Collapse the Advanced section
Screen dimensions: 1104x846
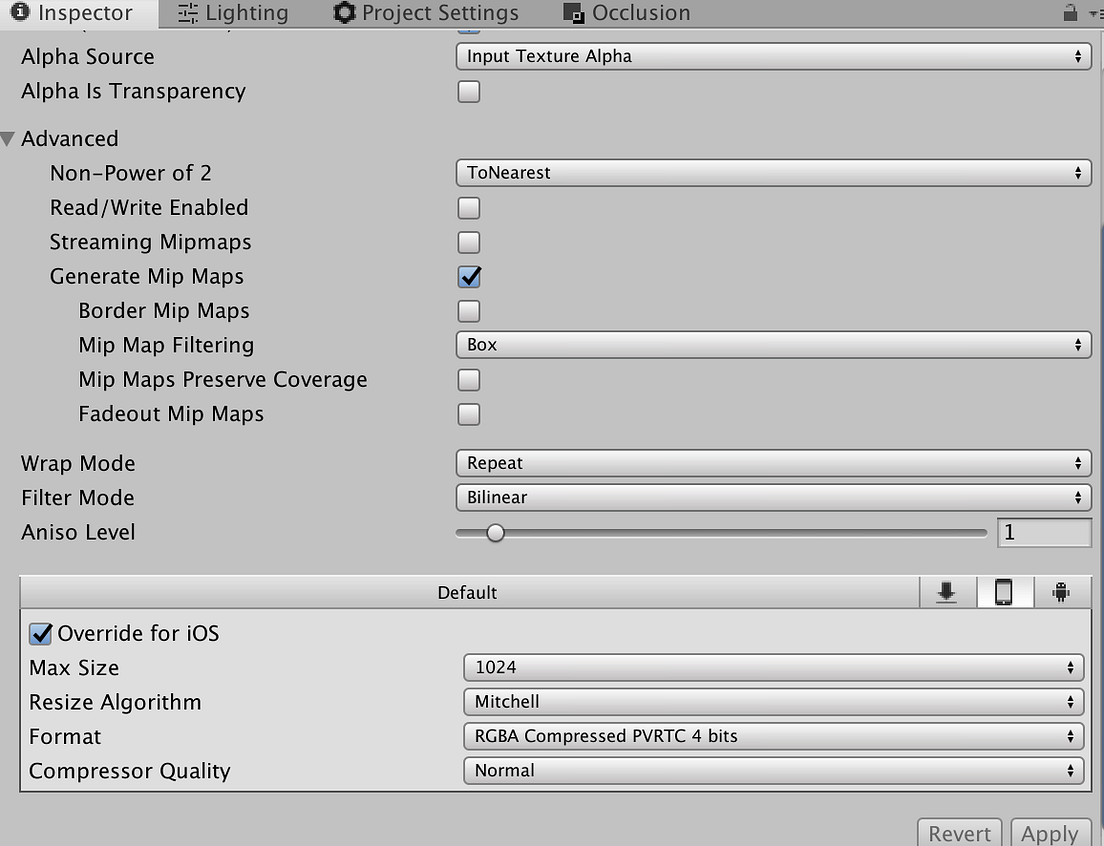click(8, 138)
